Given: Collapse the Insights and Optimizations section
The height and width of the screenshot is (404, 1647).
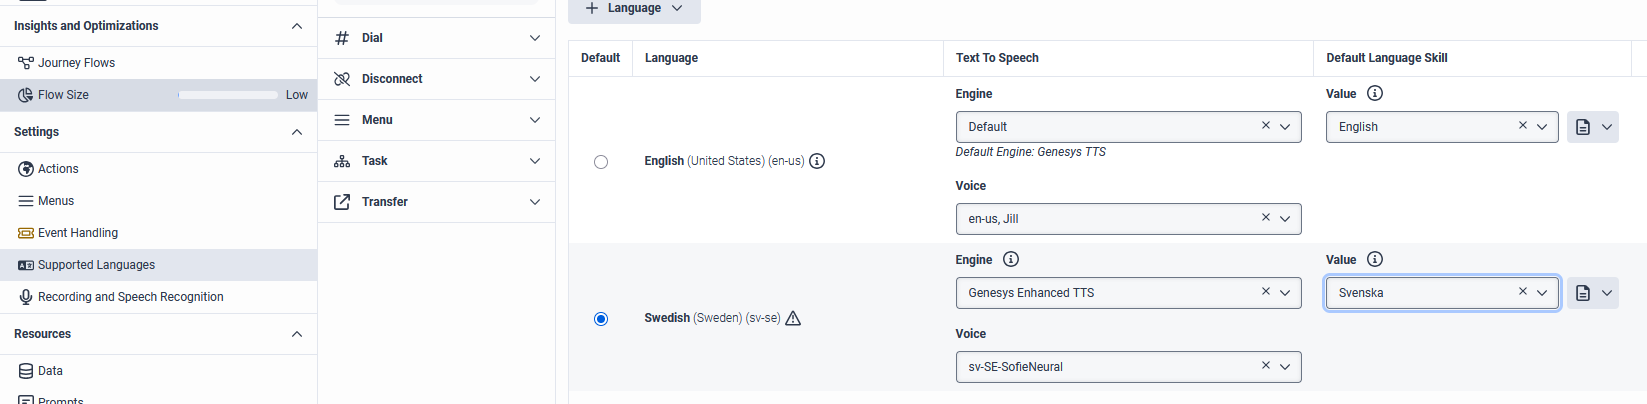Looking at the screenshot, I should click(x=296, y=26).
